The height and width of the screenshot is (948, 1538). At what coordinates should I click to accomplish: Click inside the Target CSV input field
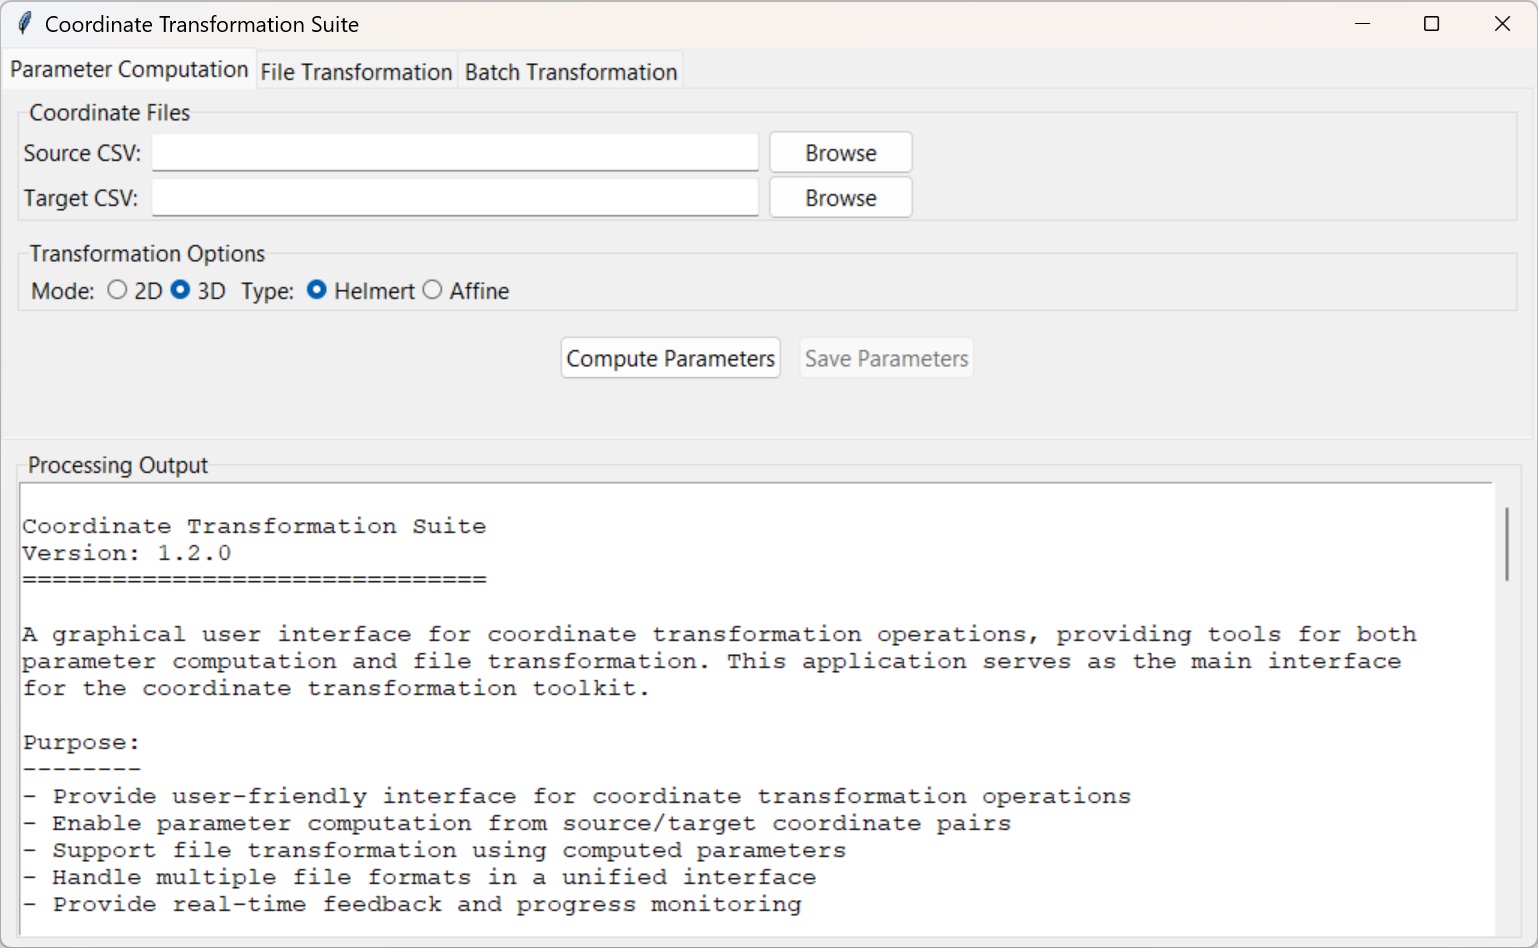[455, 197]
